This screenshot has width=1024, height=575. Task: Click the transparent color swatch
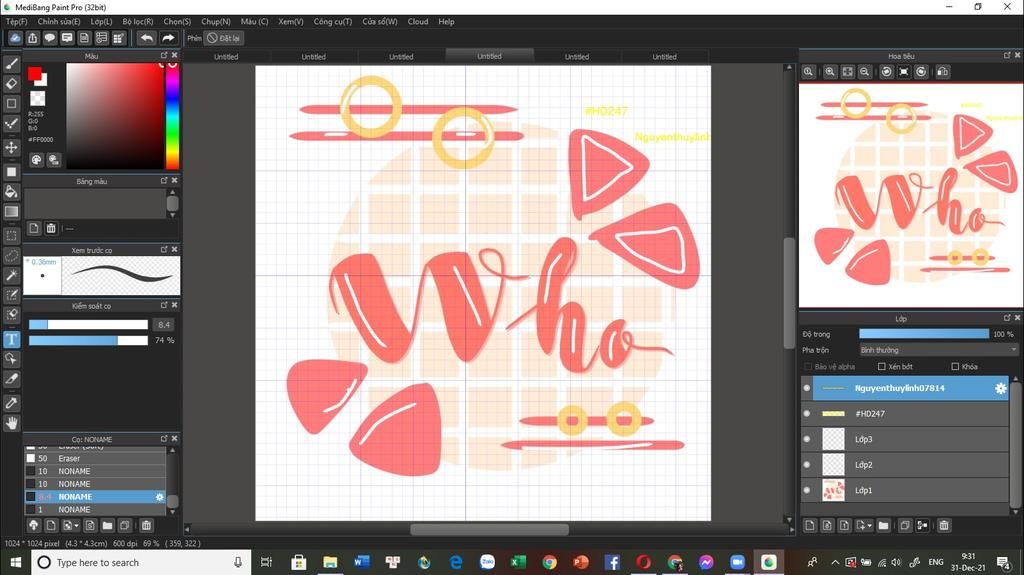[x=38, y=99]
